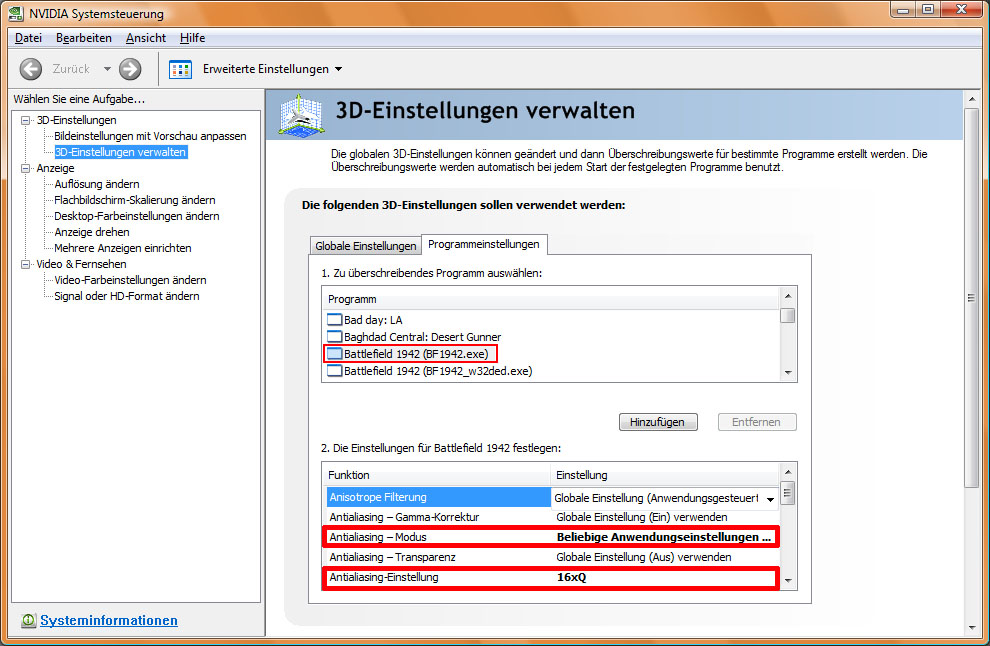Image resolution: width=990 pixels, height=646 pixels.
Task: Select the Antialiasing – Modus row
Action: pyautogui.click(x=552, y=537)
